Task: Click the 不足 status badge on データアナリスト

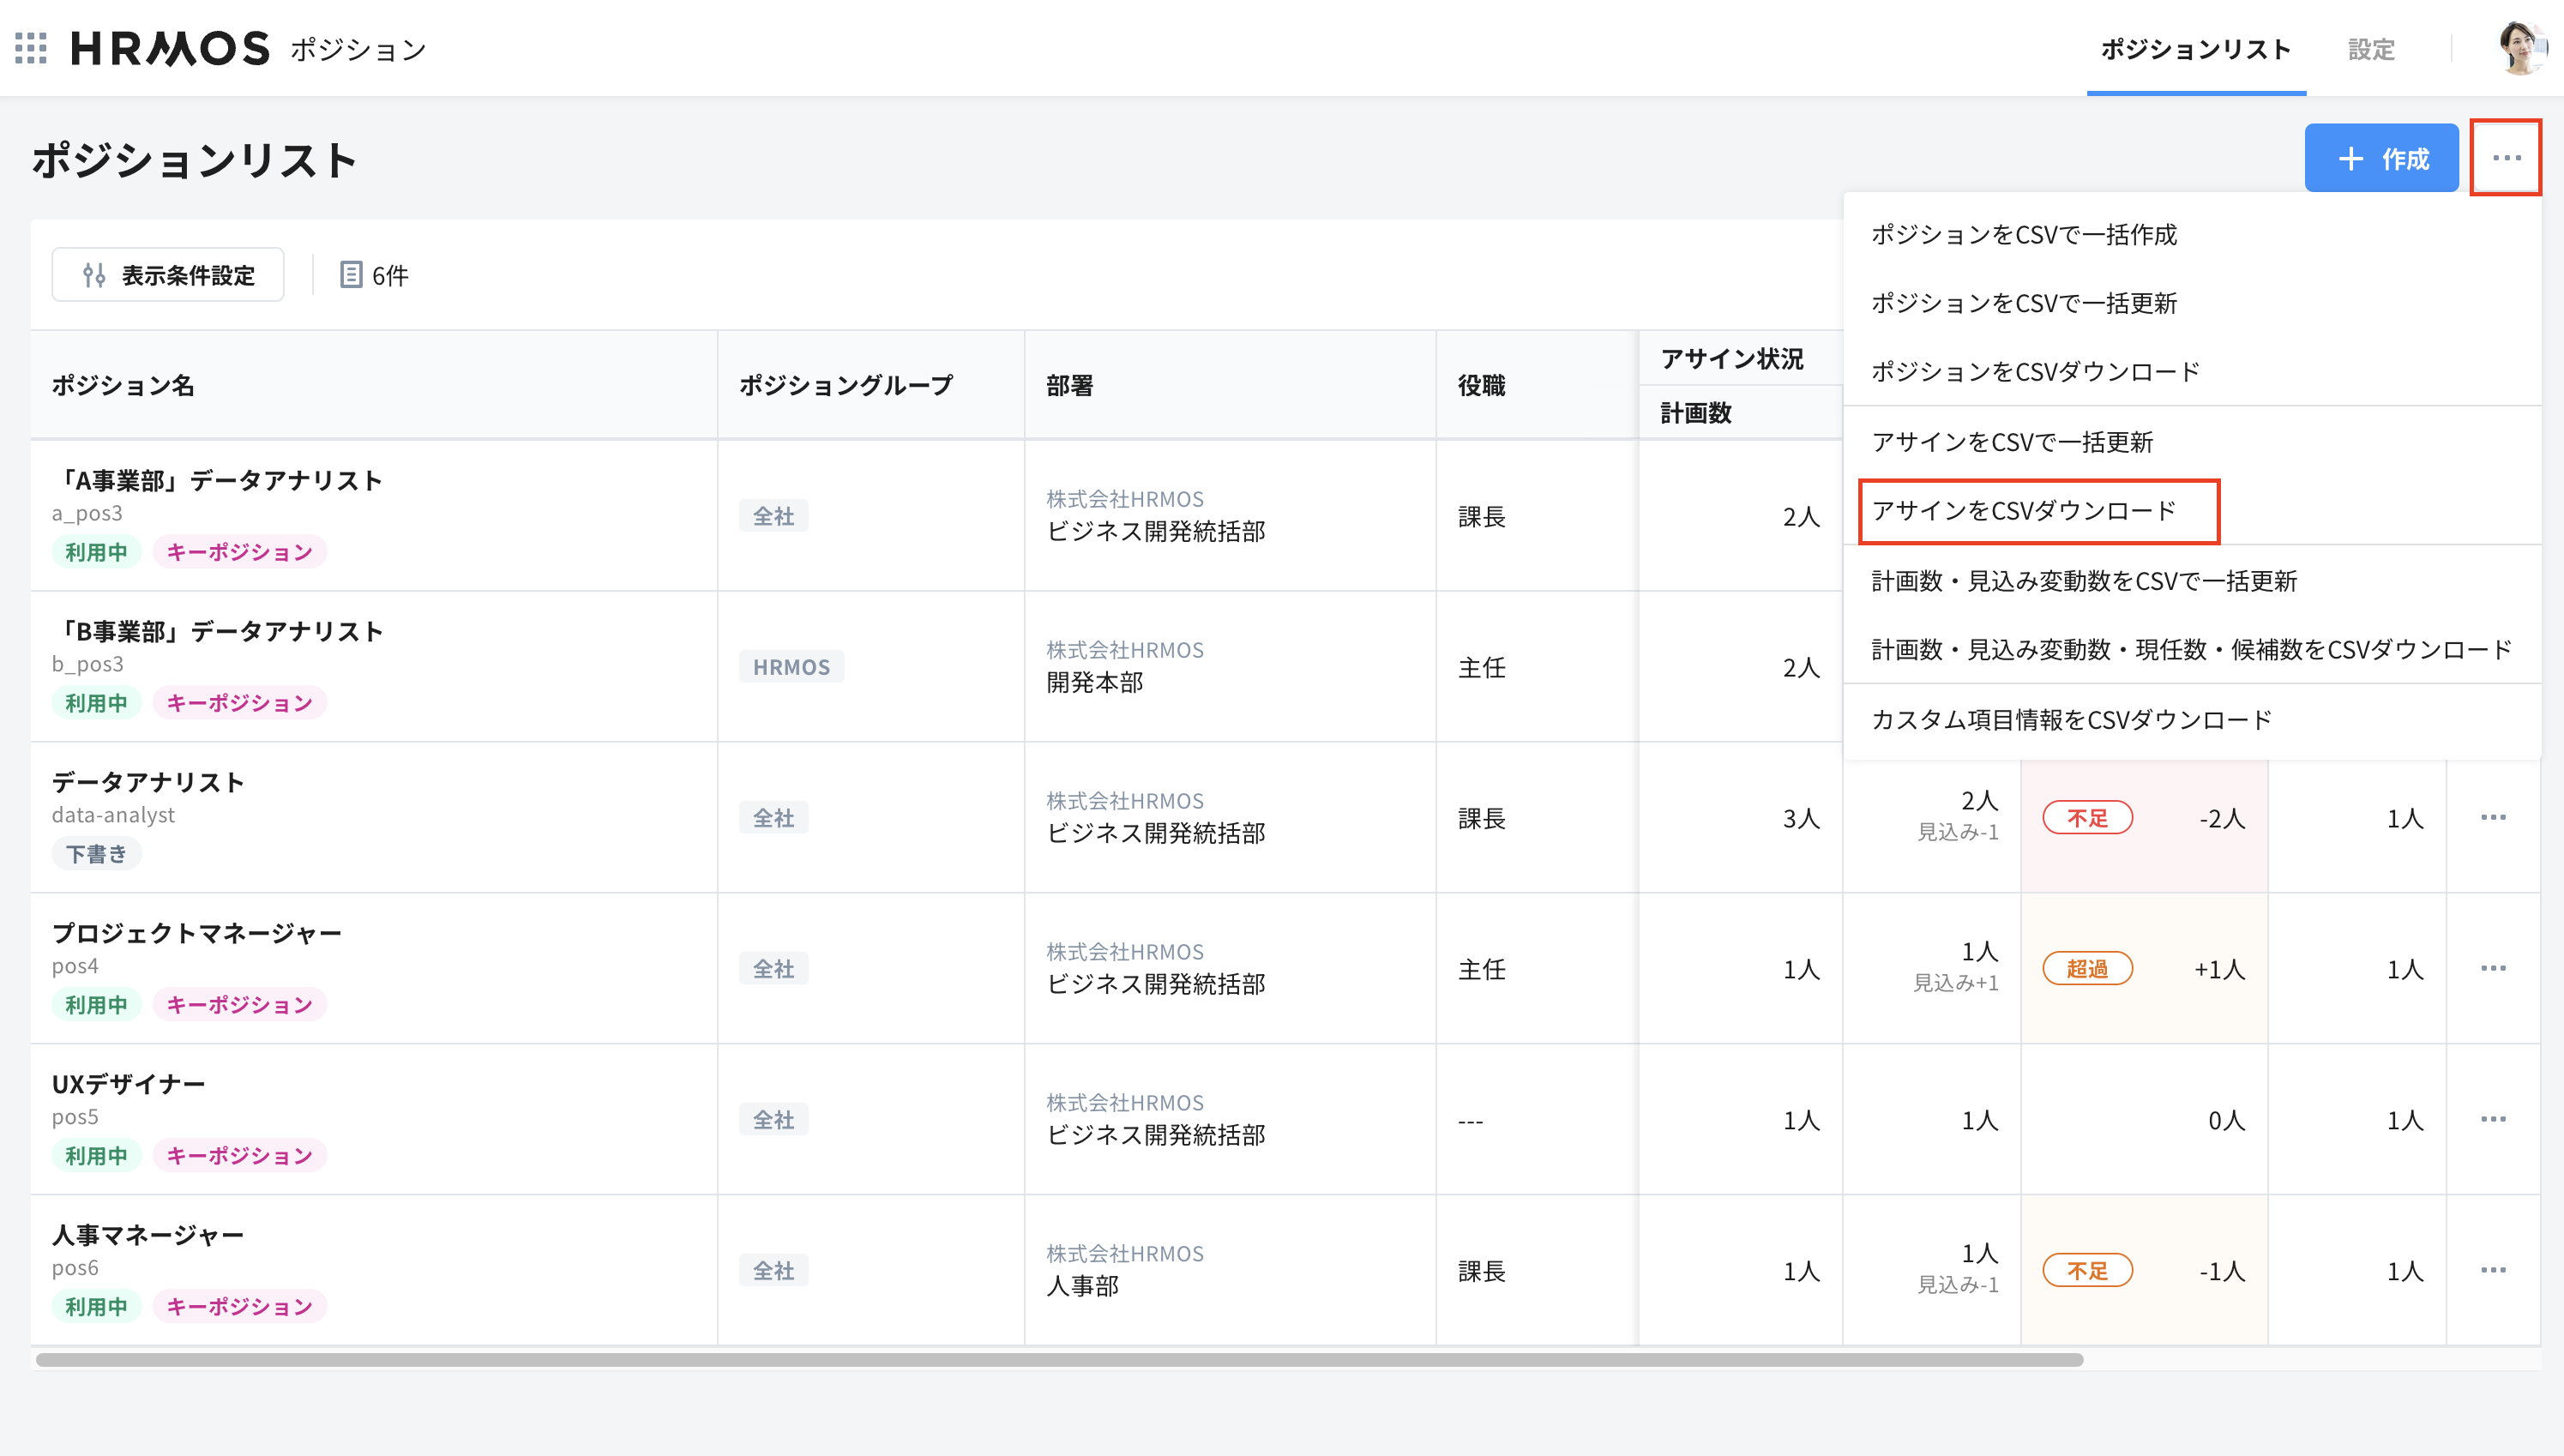Action: [2088, 817]
